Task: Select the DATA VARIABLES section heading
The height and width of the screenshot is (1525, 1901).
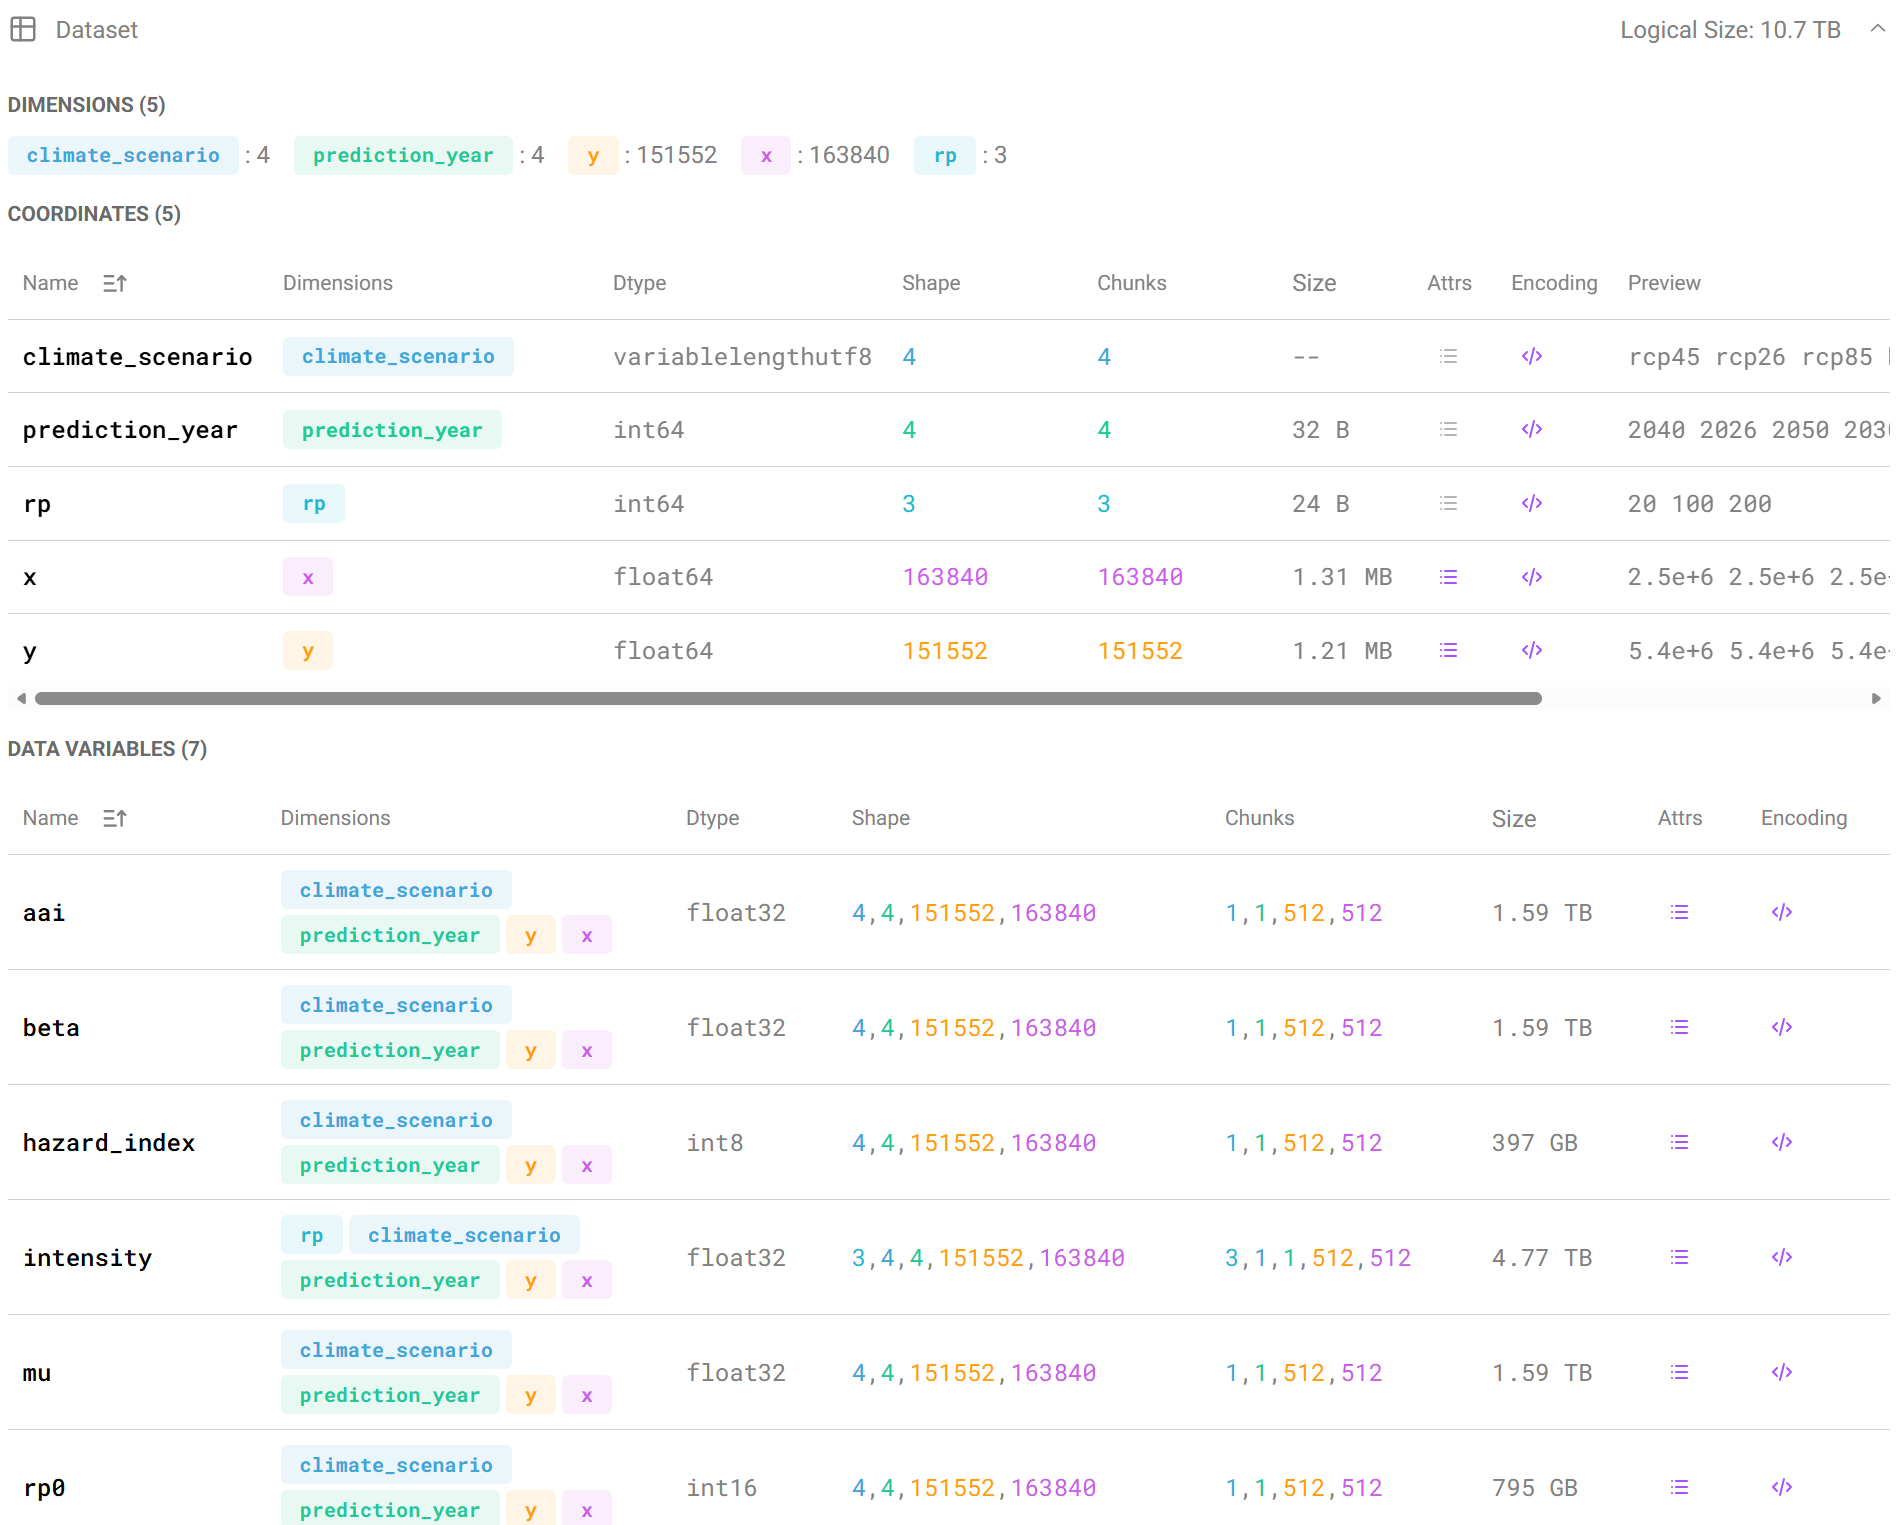Action: [107, 748]
